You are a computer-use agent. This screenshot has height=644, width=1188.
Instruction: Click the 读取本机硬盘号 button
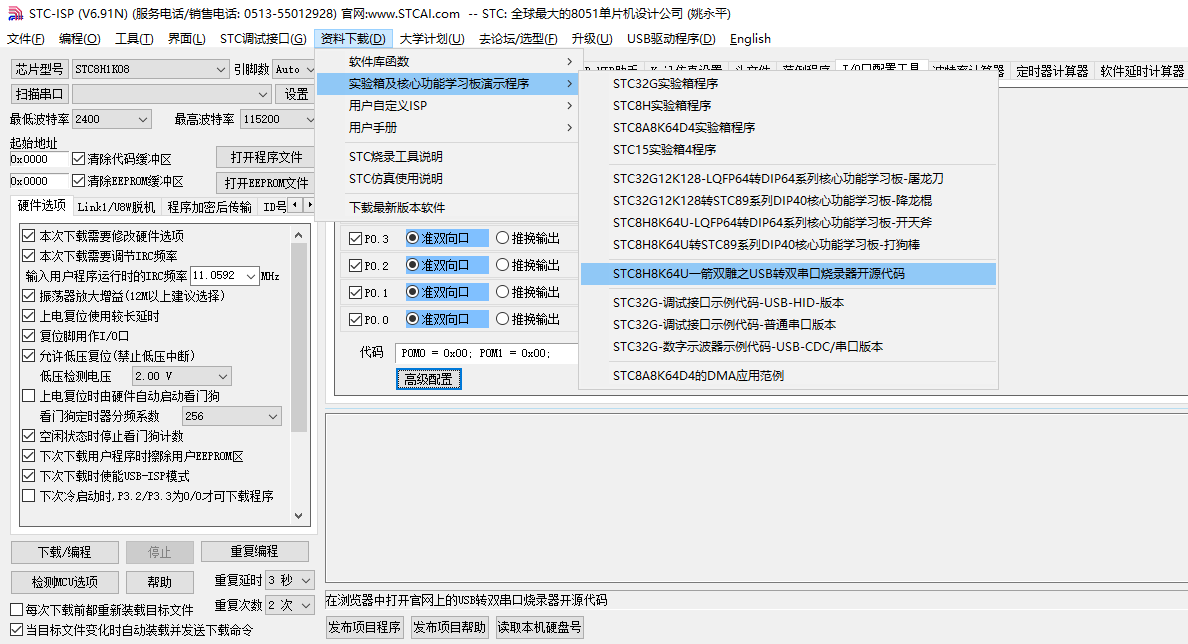(539, 627)
